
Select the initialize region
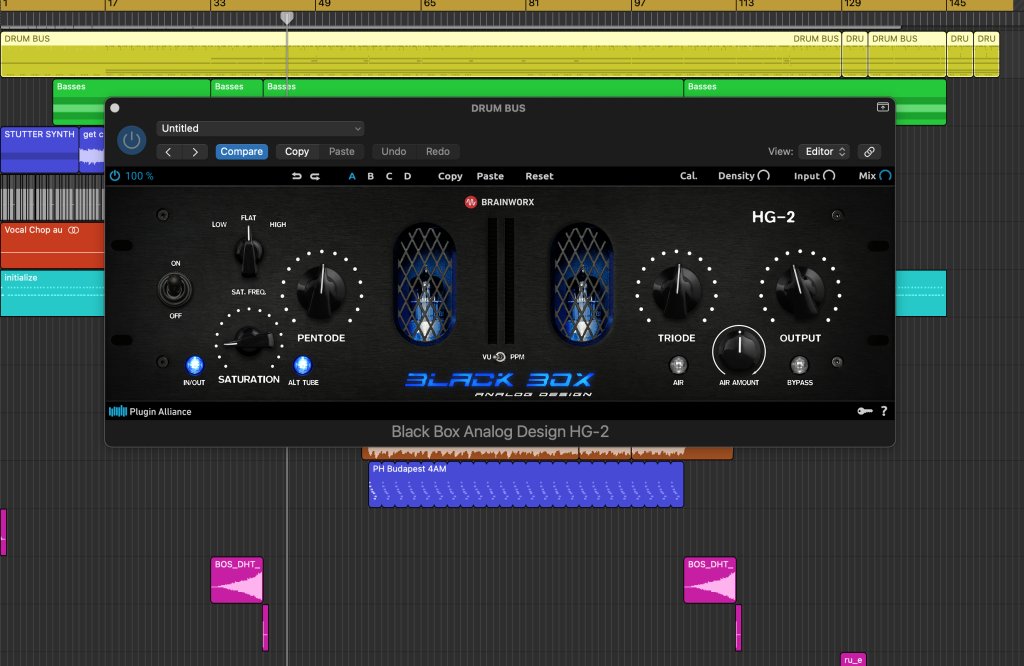52,293
